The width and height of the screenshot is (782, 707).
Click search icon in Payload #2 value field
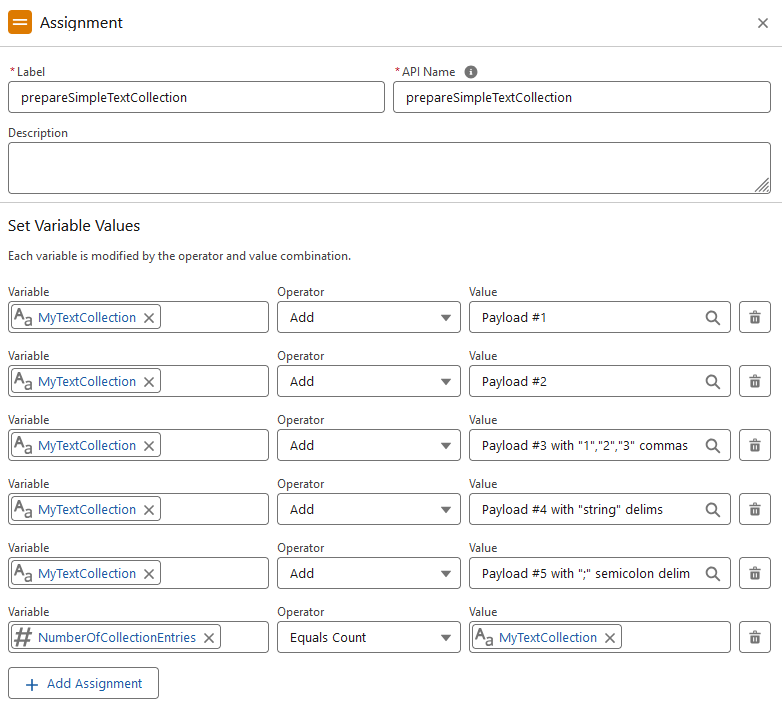click(x=713, y=381)
